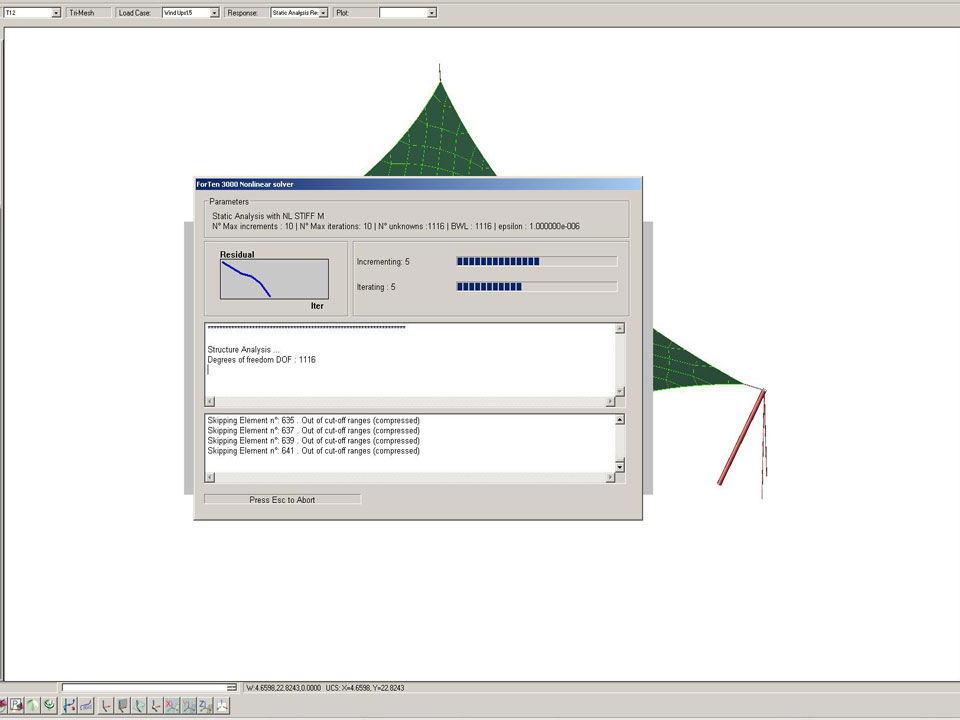Click the Z-axis view icon in bottom toolbar
This screenshot has height=720, width=960.
click(205, 706)
